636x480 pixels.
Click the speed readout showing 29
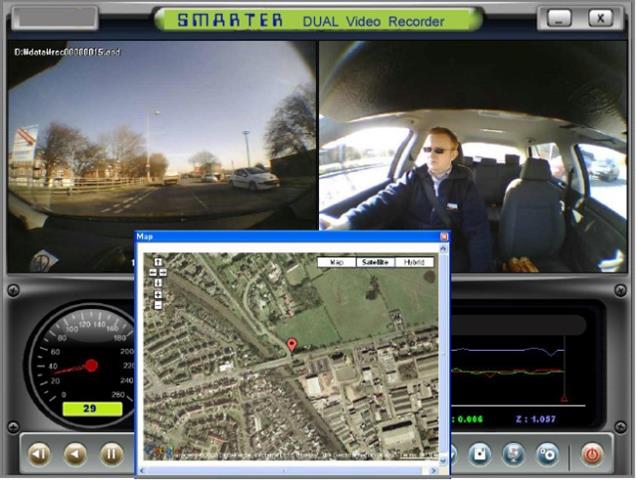click(x=92, y=409)
